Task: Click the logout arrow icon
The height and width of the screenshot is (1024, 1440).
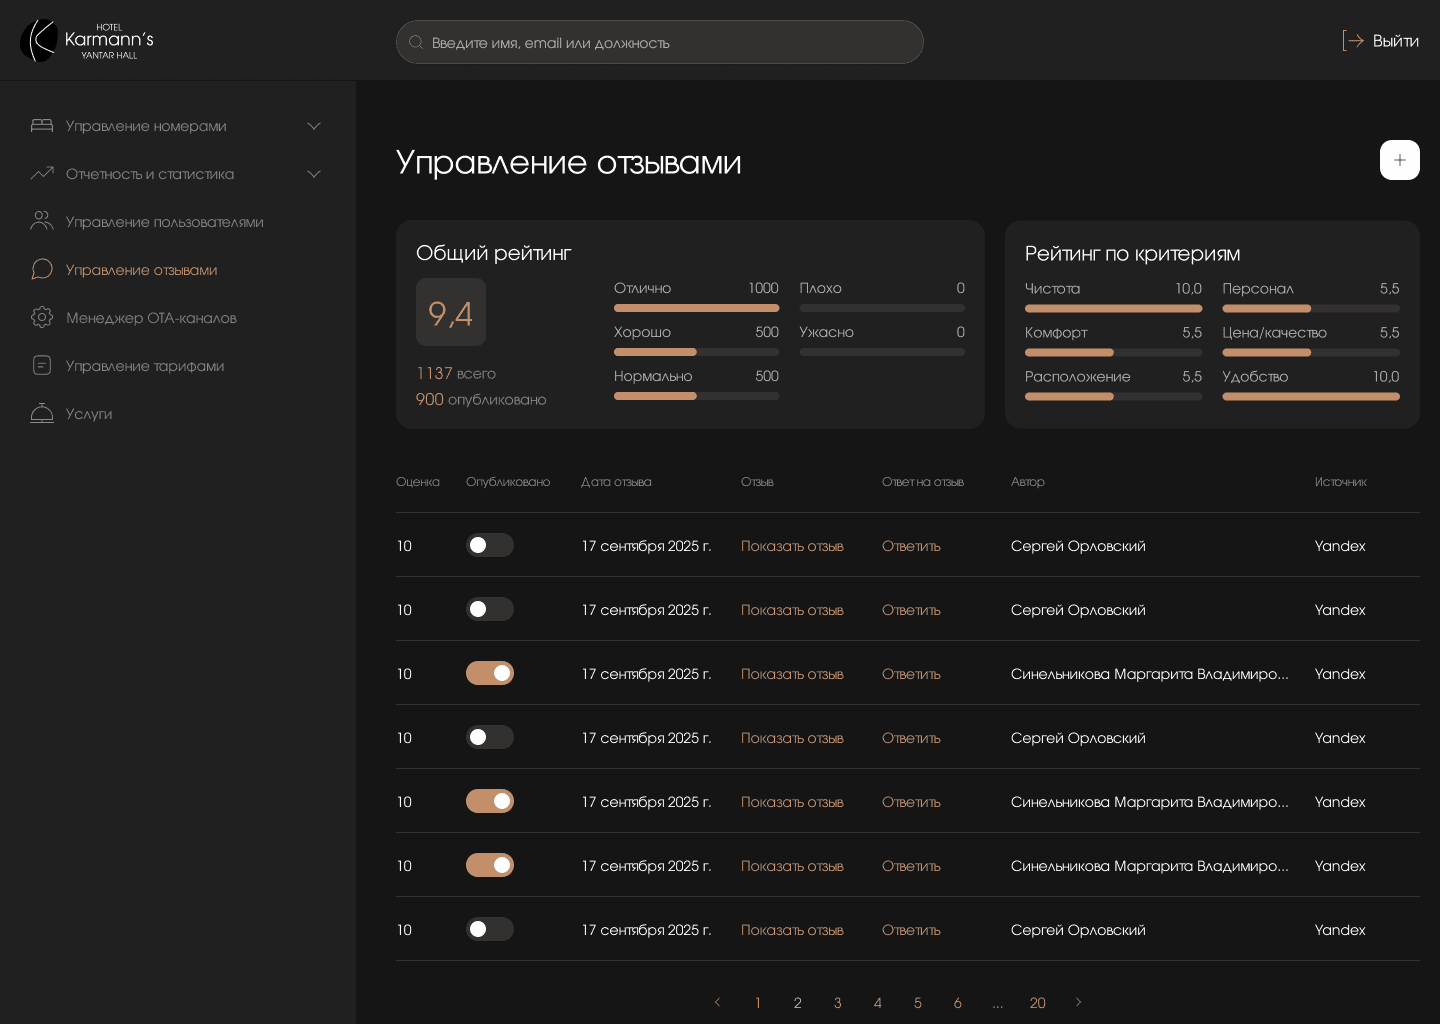Action: click(1353, 41)
